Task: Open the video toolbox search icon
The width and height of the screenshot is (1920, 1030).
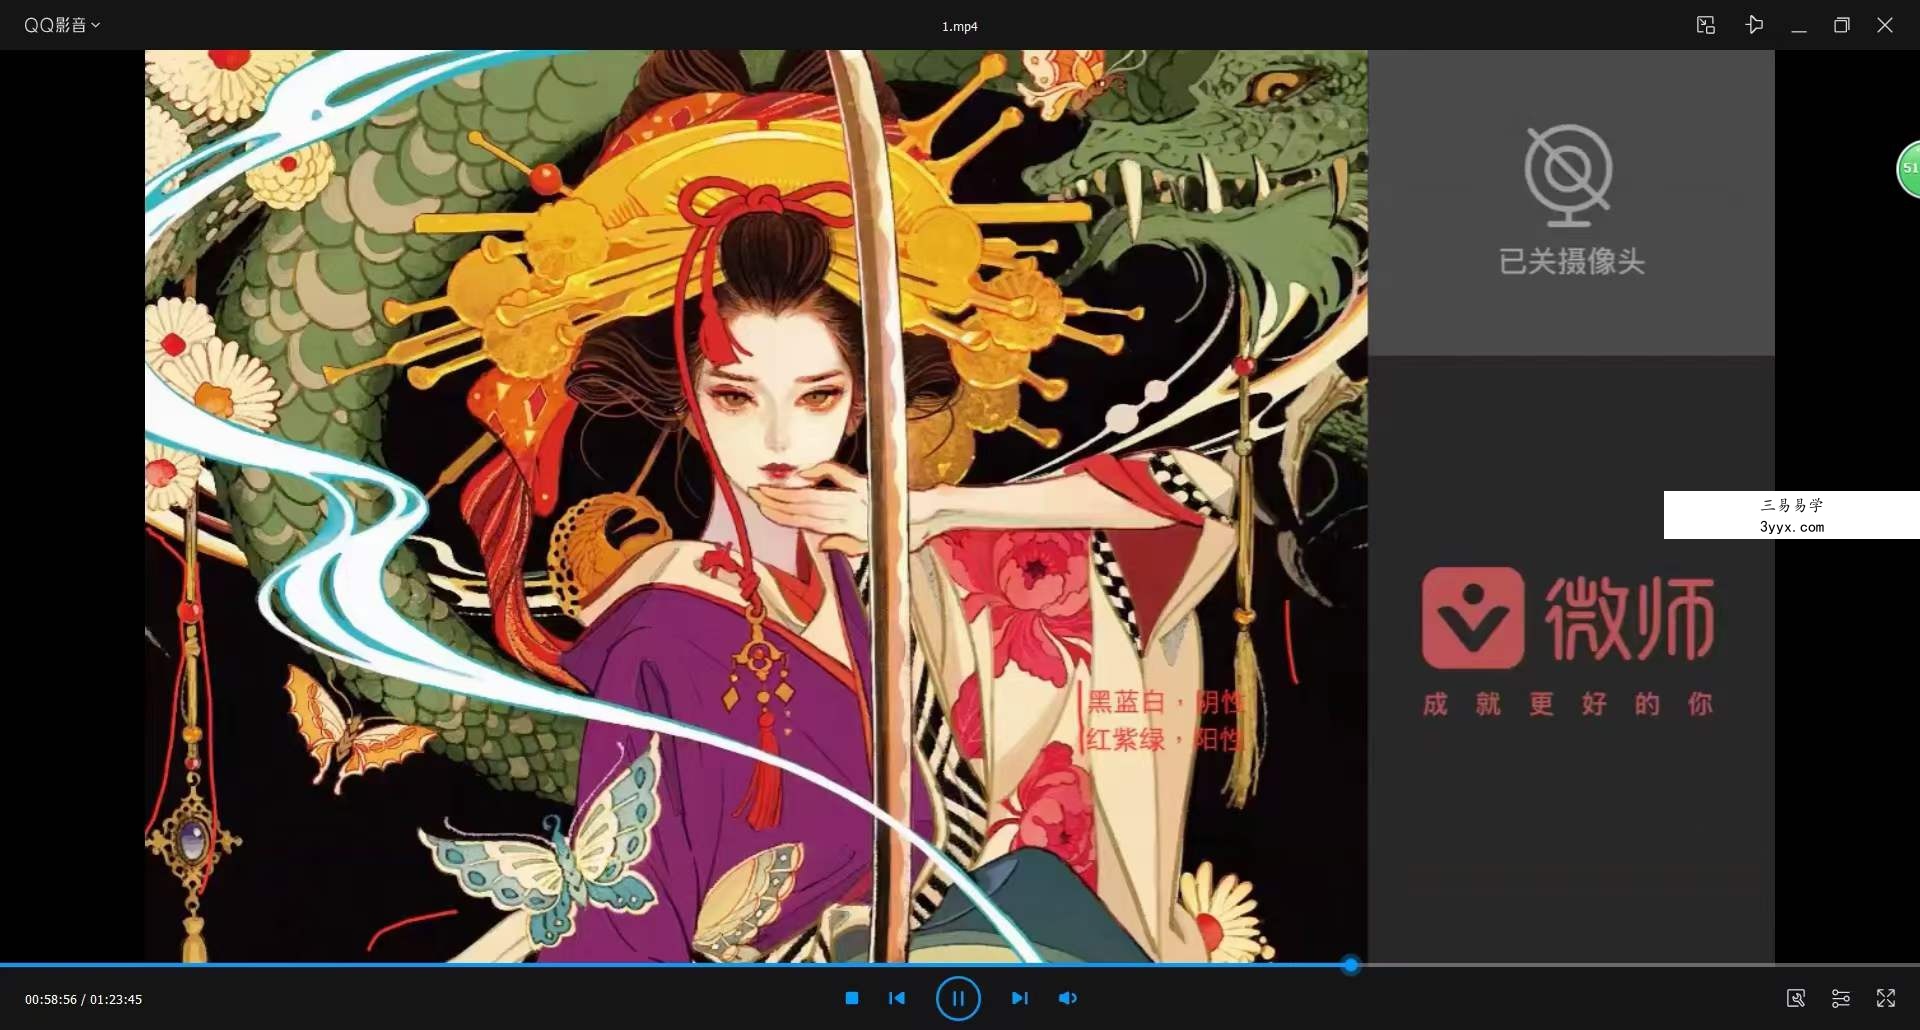Action: coord(1796,998)
